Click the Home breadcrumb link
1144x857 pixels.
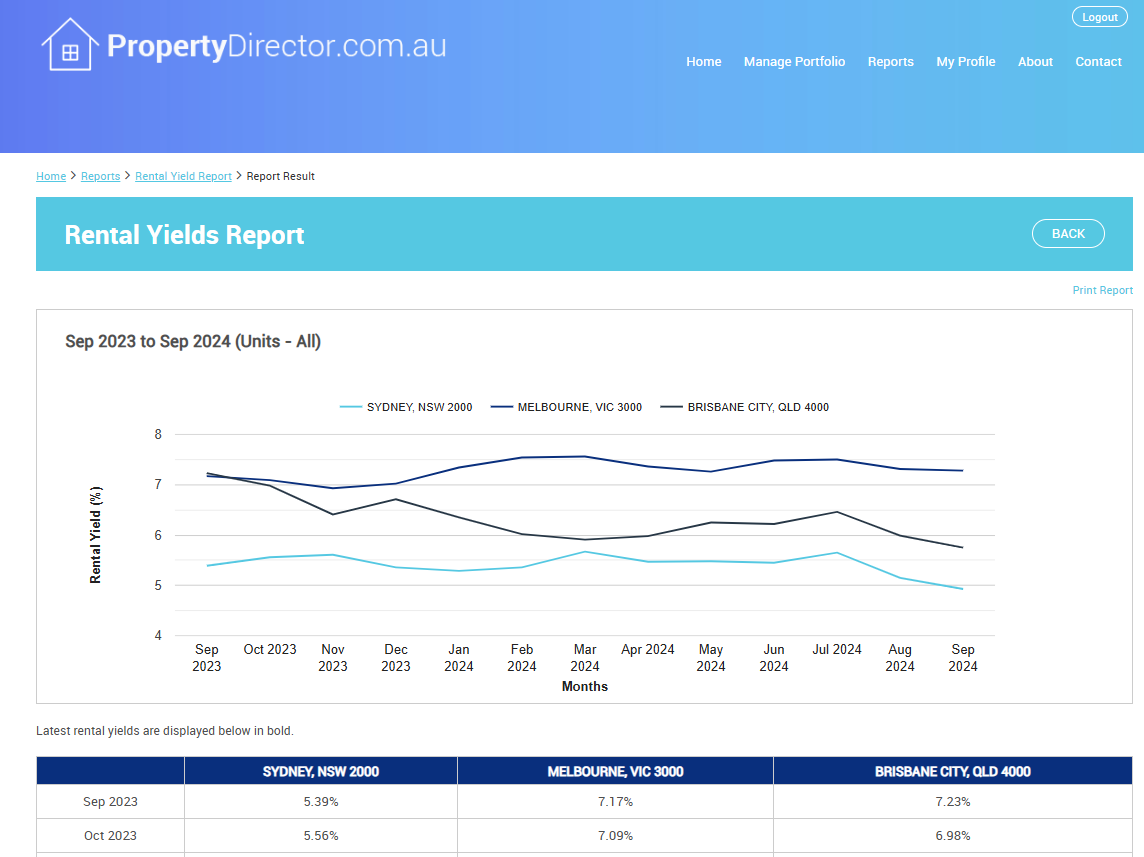coord(51,175)
